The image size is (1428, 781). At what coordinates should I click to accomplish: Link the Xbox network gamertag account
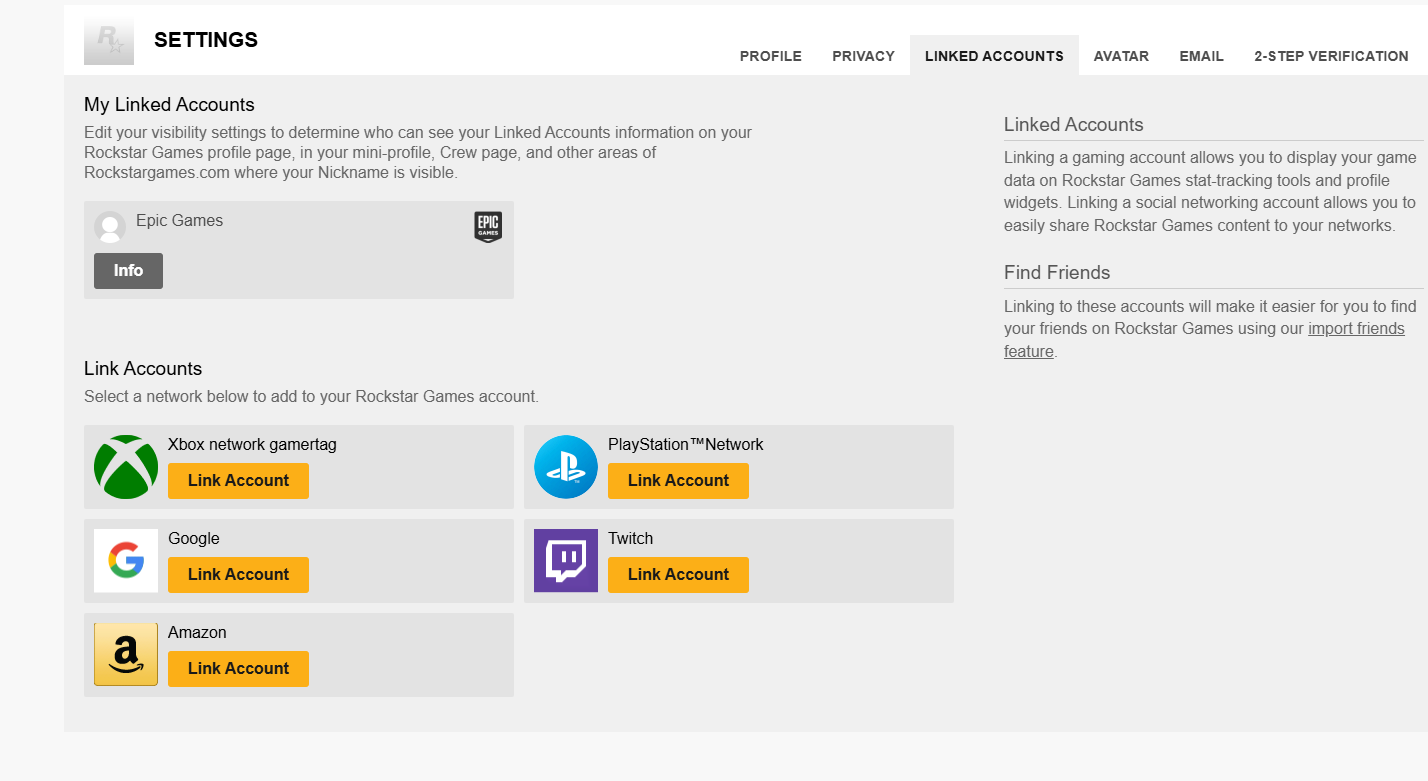[238, 481]
